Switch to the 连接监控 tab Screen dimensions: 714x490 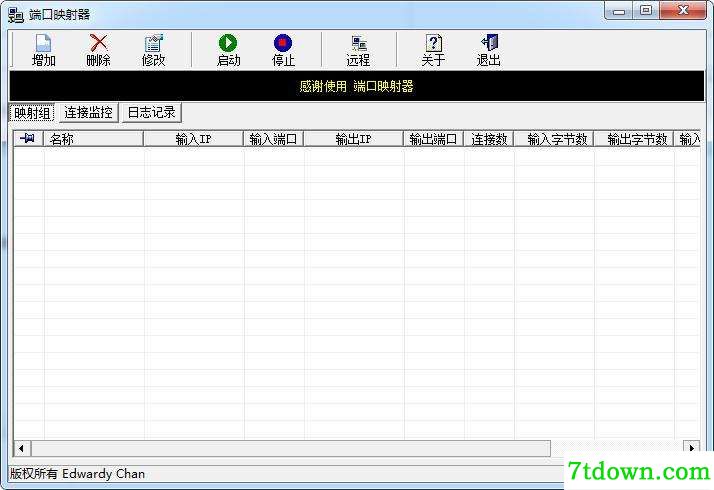[x=88, y=112]
